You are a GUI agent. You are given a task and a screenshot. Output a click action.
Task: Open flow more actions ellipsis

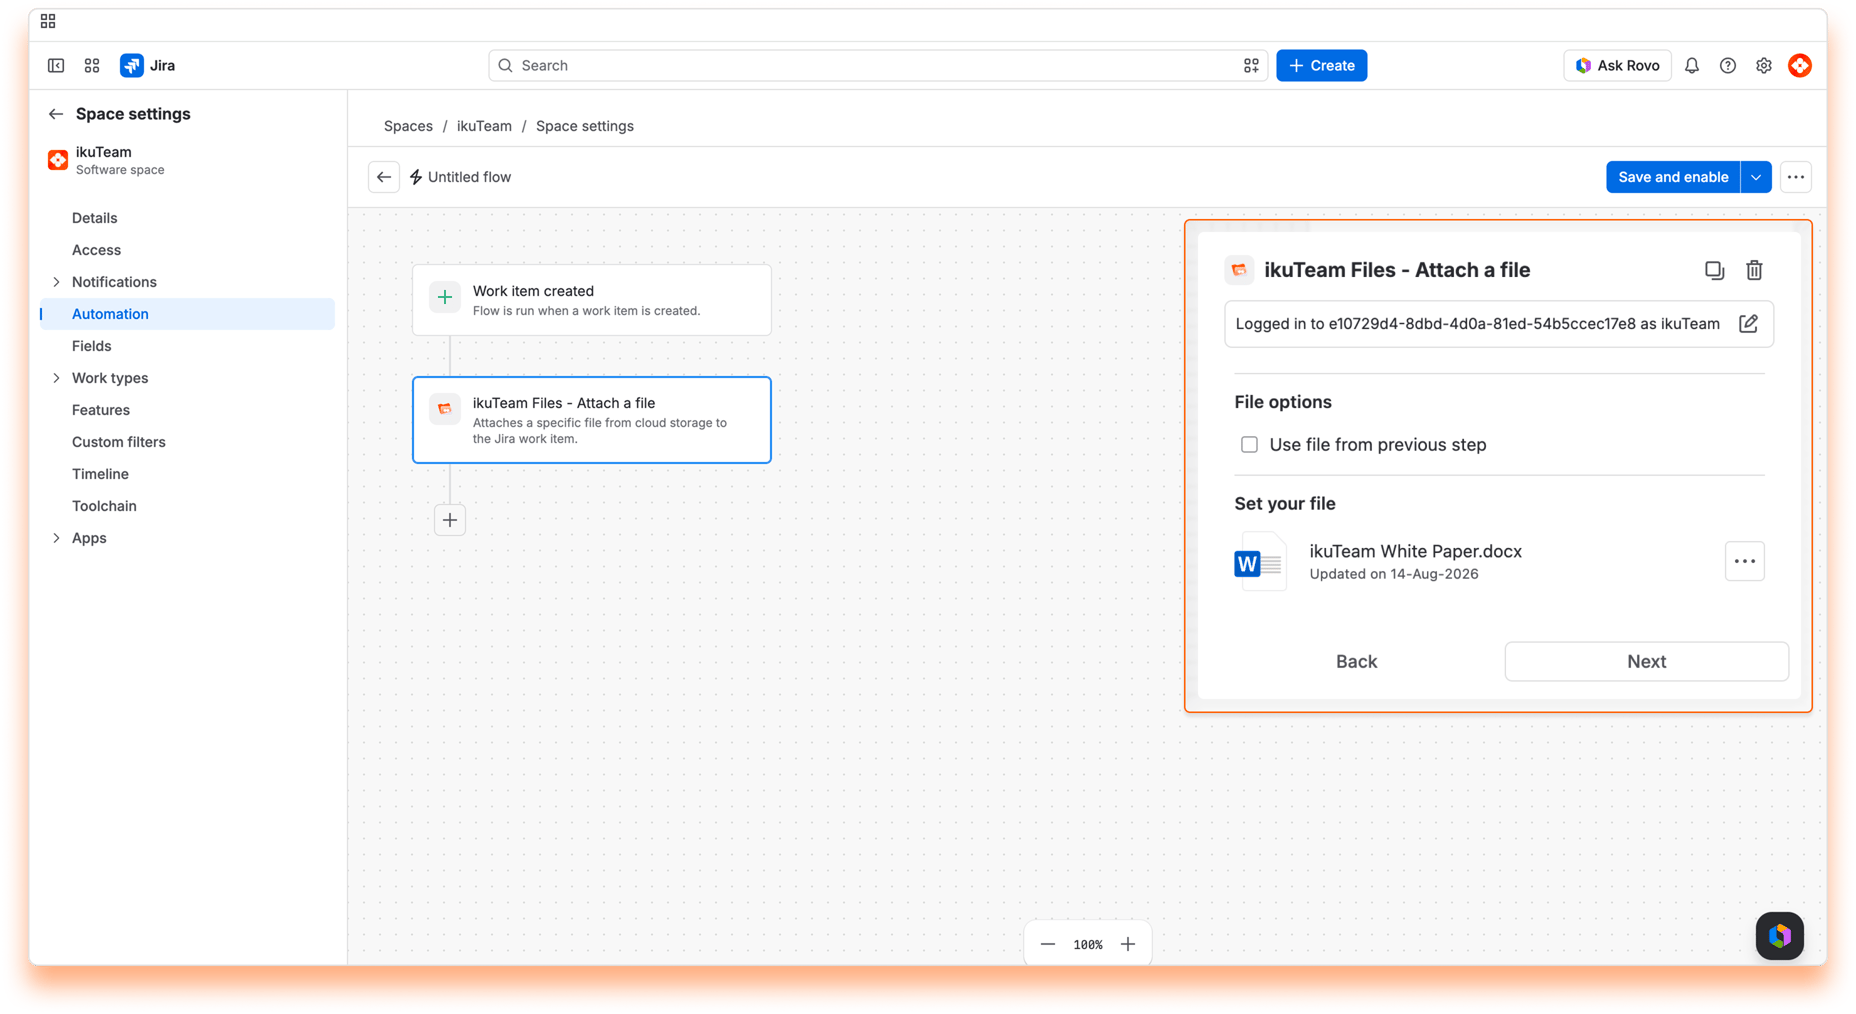(1796, 177)
